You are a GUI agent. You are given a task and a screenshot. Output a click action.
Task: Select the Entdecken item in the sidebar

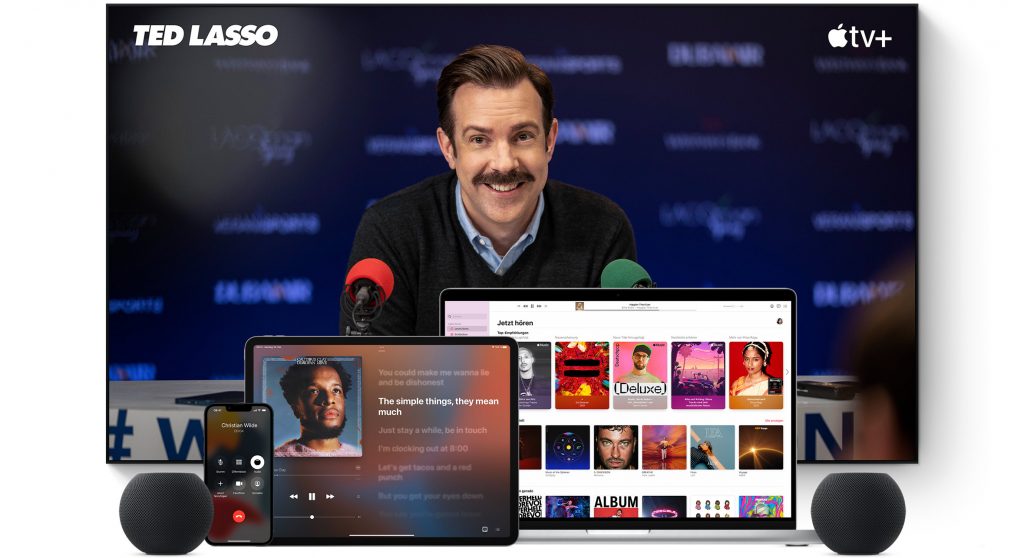tap(462, 336)
